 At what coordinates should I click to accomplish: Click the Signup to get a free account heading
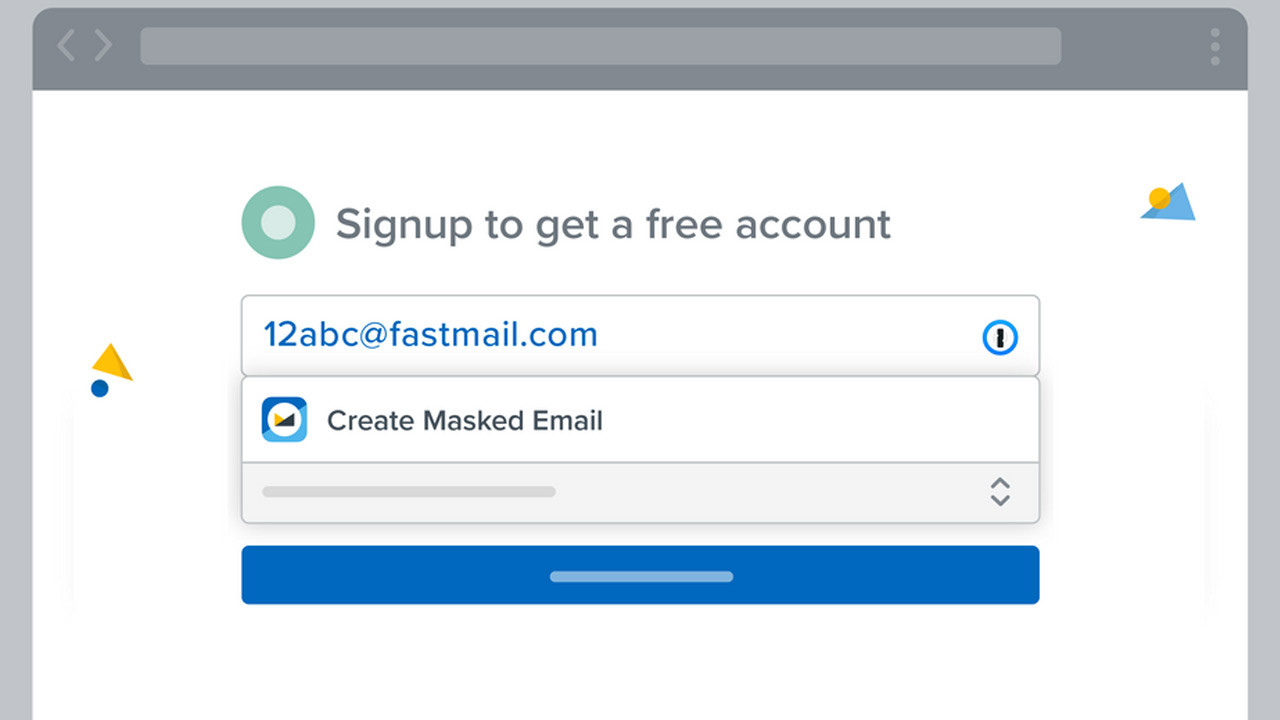[613, 225]
